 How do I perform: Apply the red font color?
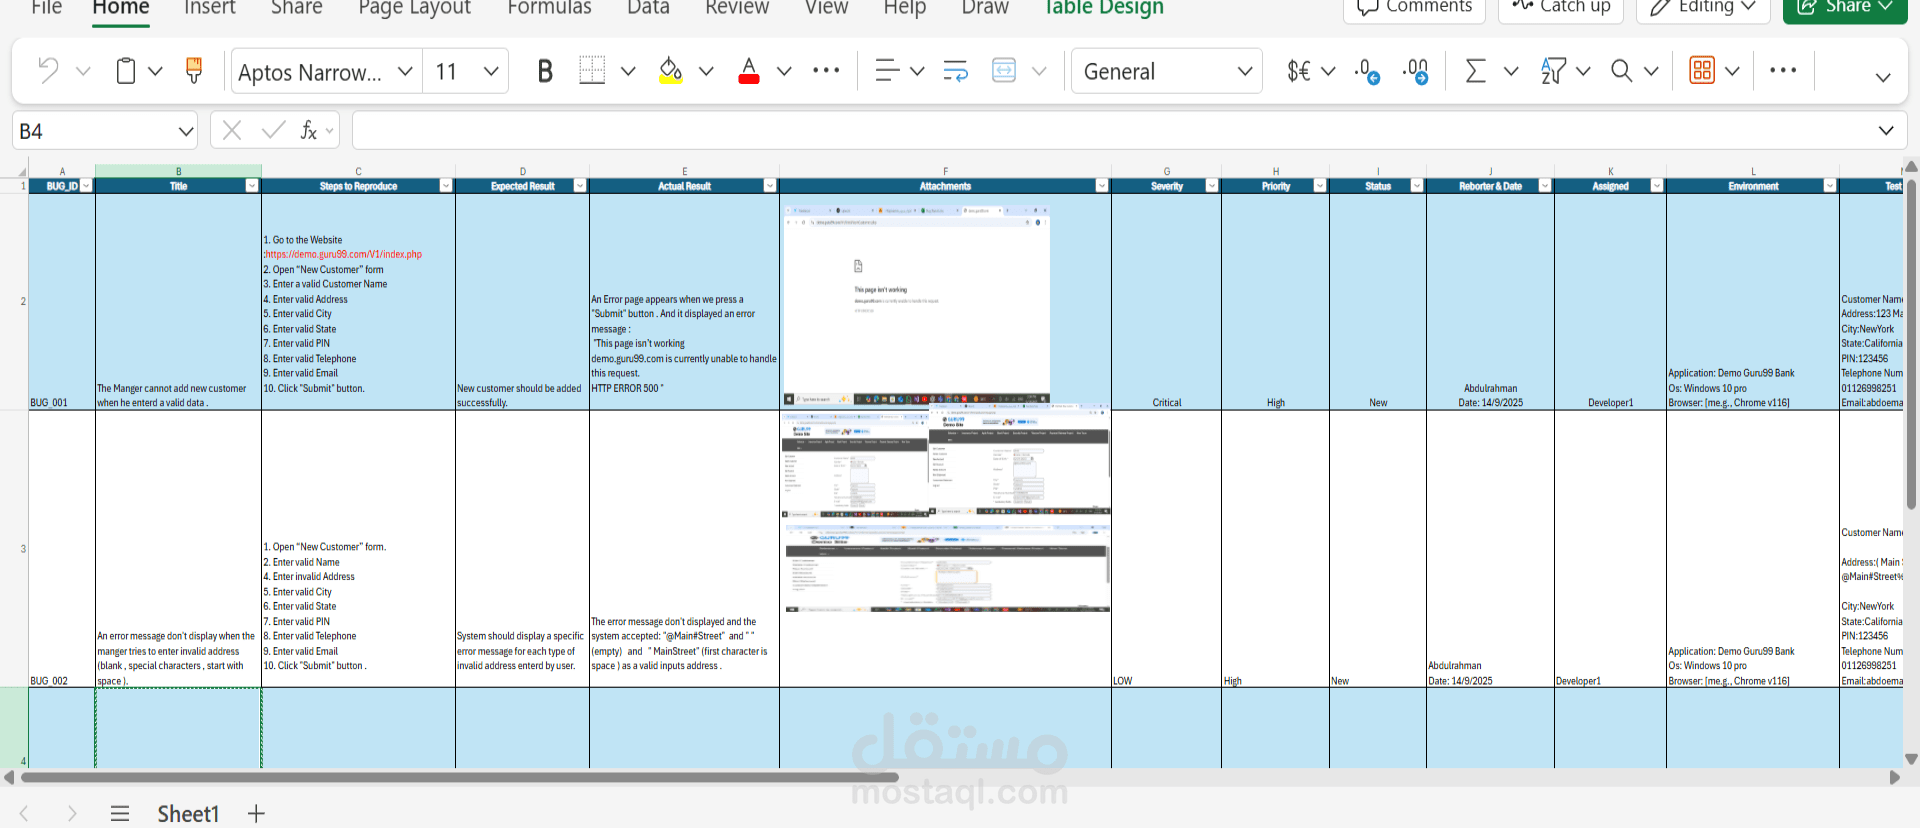748,71
